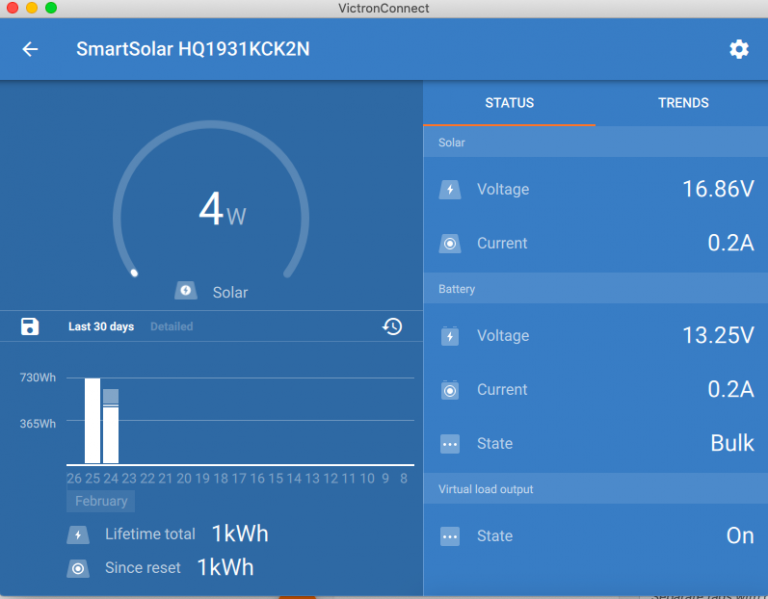Click day 8 on chart axis
Viewport: 768px width, 599px height.
(x=404, y=479)
